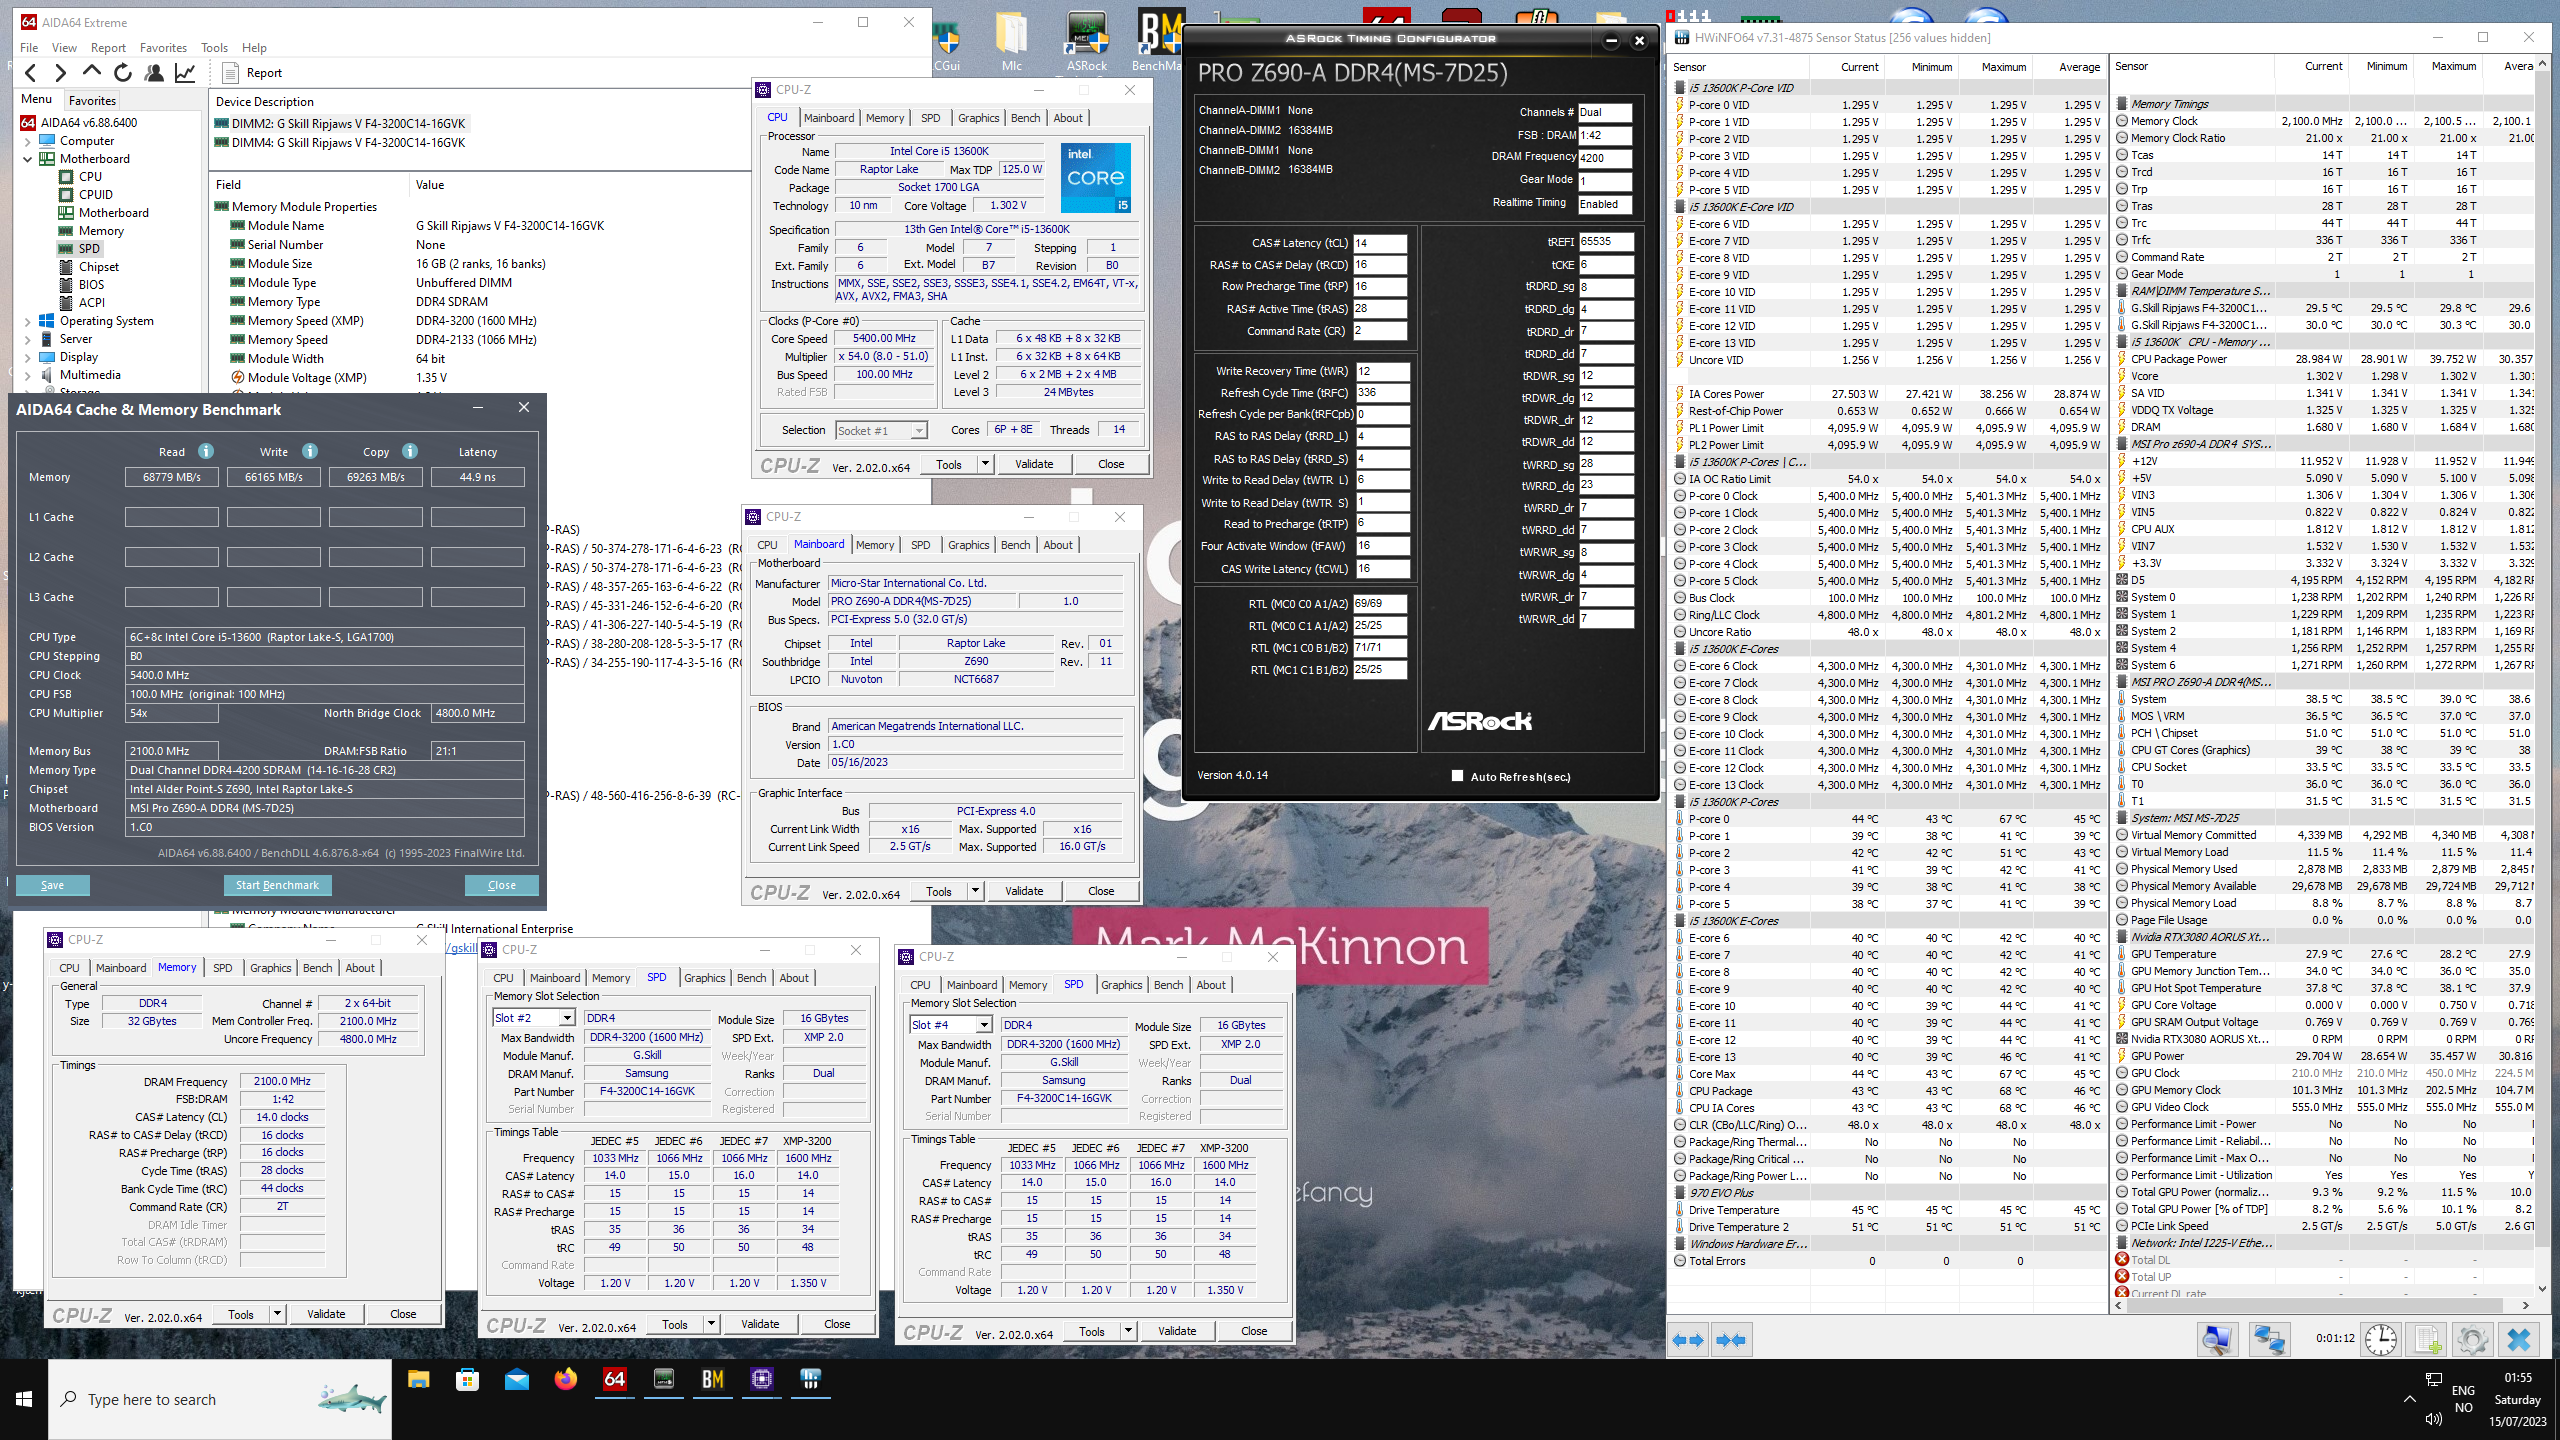Click HWiNFO right panel horizontal scrollbar
2560x1440 pixels.
[2316, 1305]
